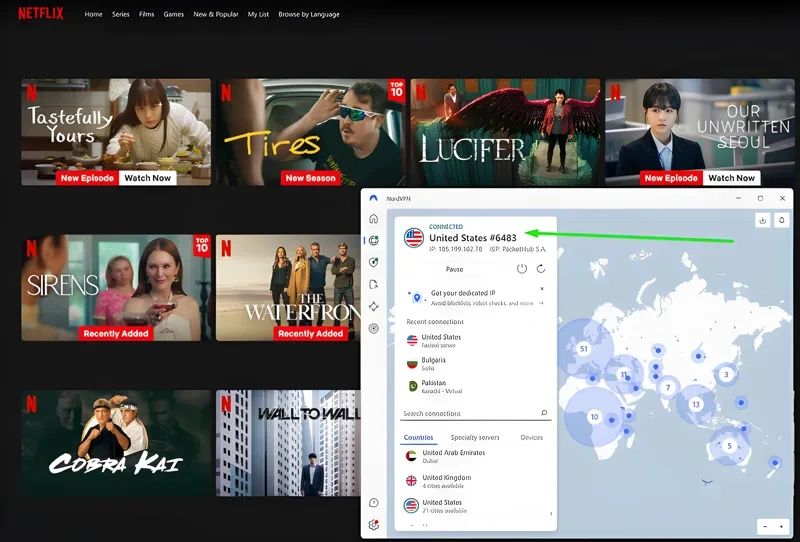Click the power disconnect icon

click(x=521, y=269)
